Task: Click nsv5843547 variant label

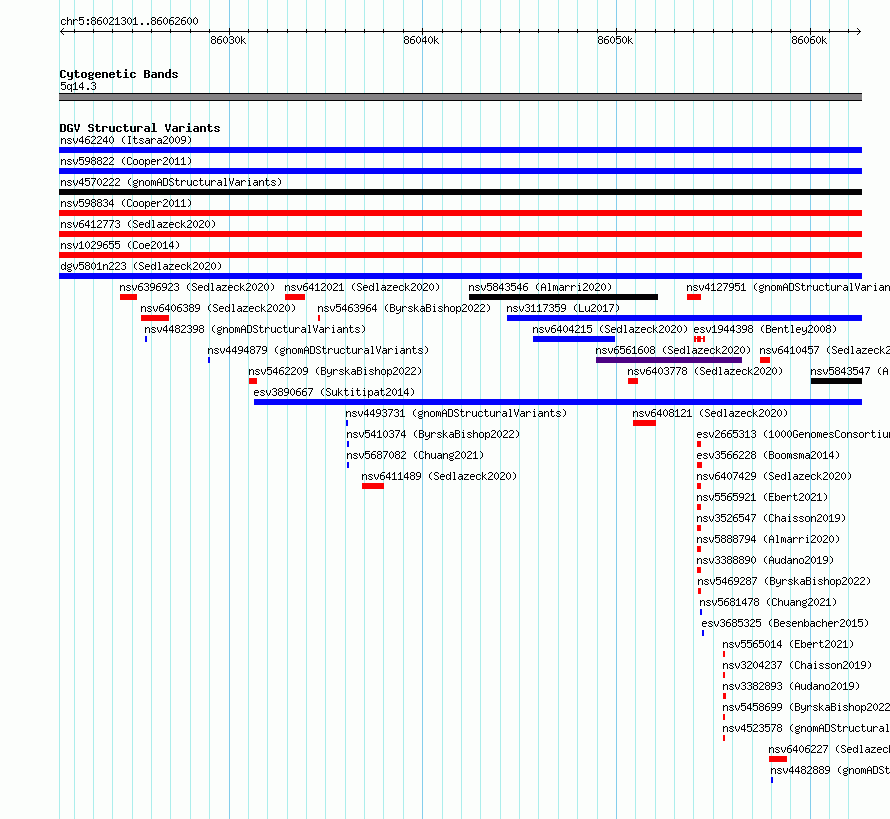Action: click(x=850, y=371)
